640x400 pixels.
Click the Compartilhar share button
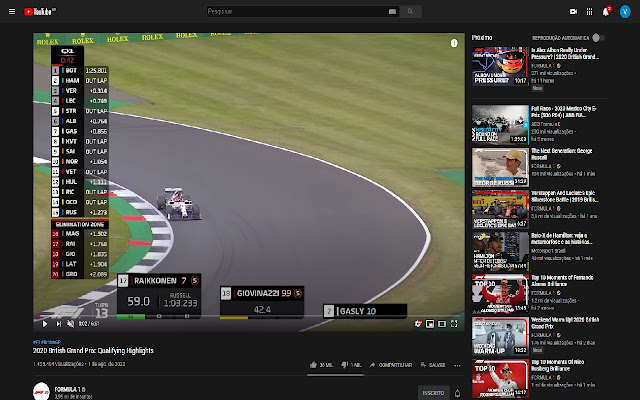point(391,365)
